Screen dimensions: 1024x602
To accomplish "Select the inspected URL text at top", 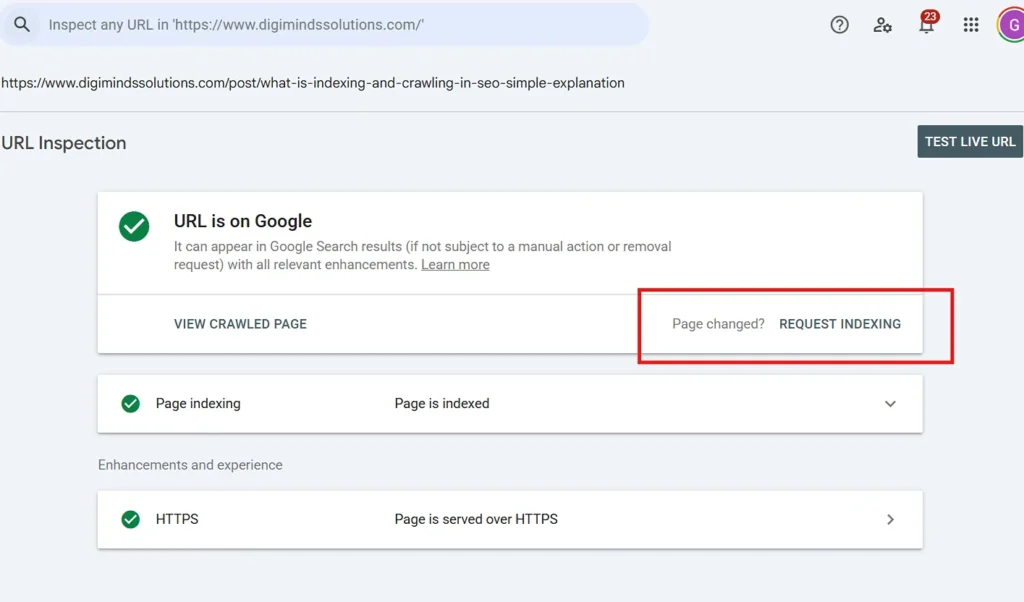I will [313, 83].
